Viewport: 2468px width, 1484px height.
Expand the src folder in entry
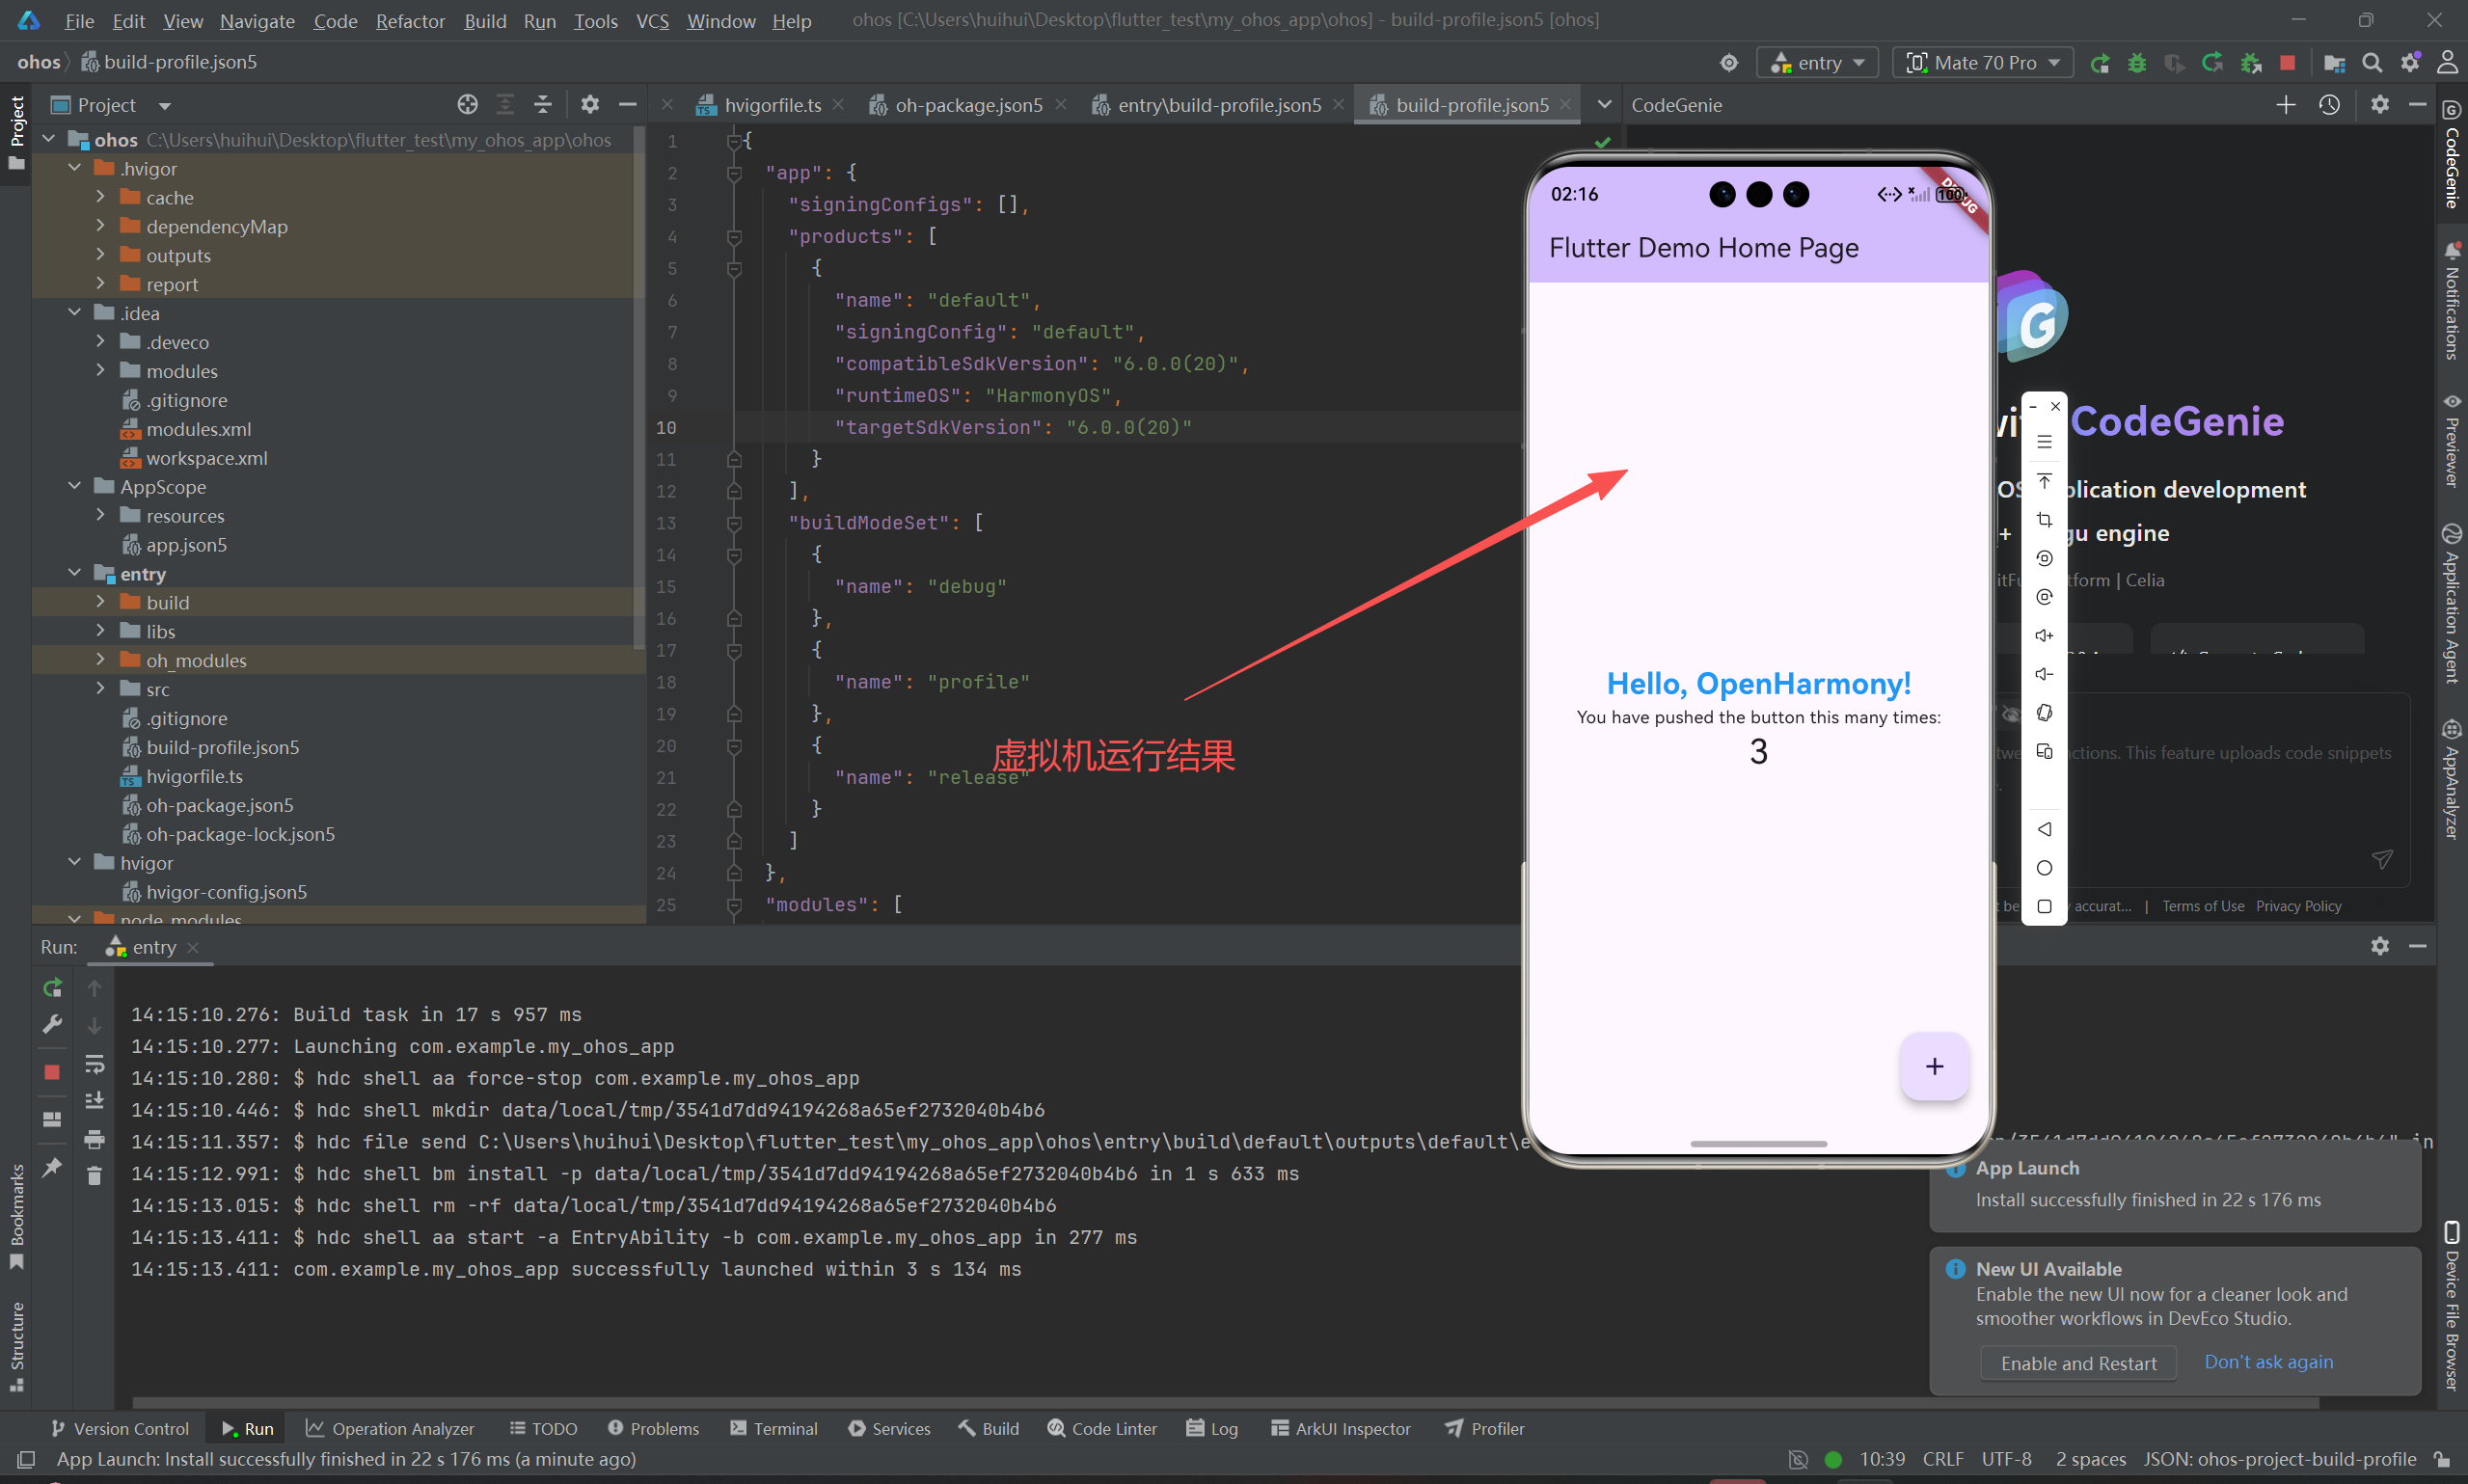[100, 689]
